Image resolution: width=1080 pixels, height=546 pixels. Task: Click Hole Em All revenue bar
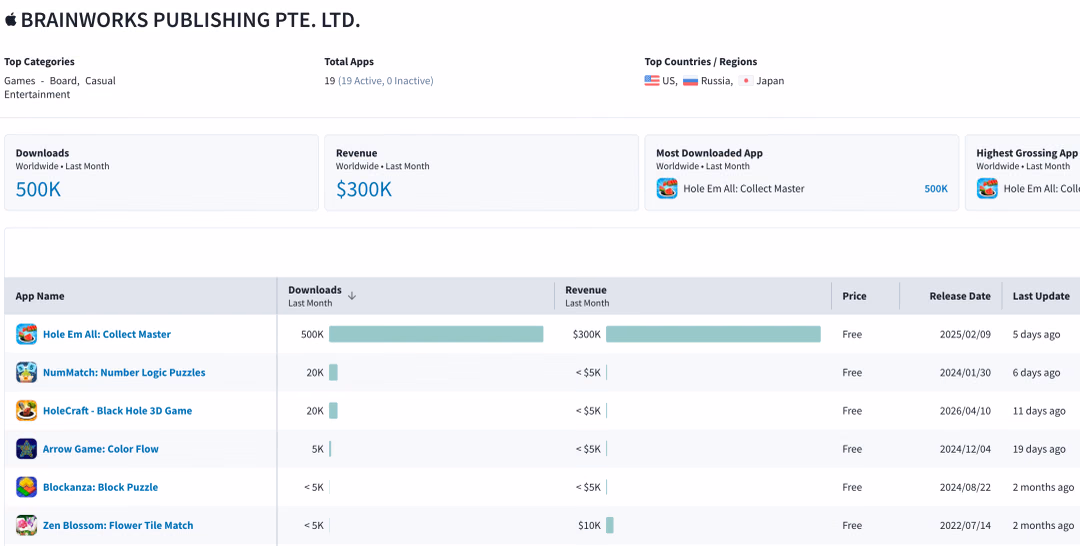[713, 334]
